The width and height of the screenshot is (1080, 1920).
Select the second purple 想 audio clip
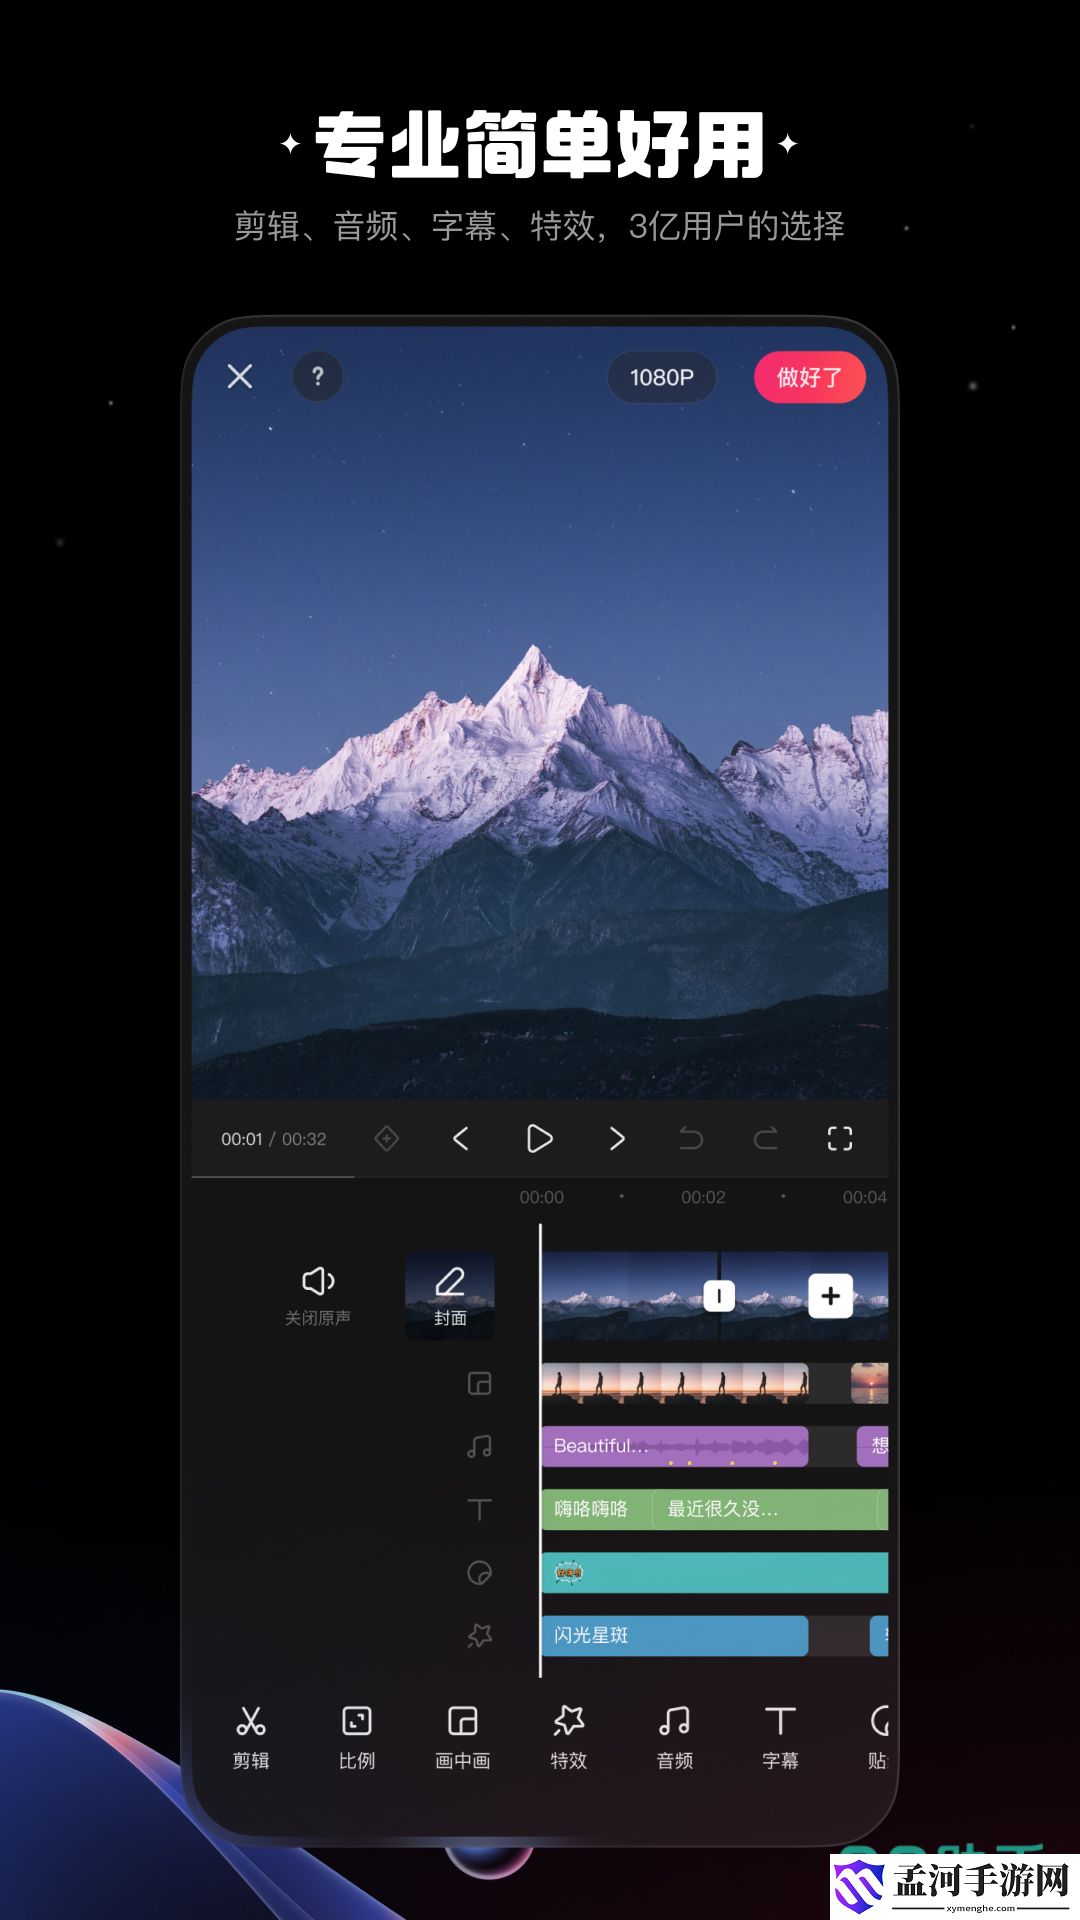point(873,1446)
